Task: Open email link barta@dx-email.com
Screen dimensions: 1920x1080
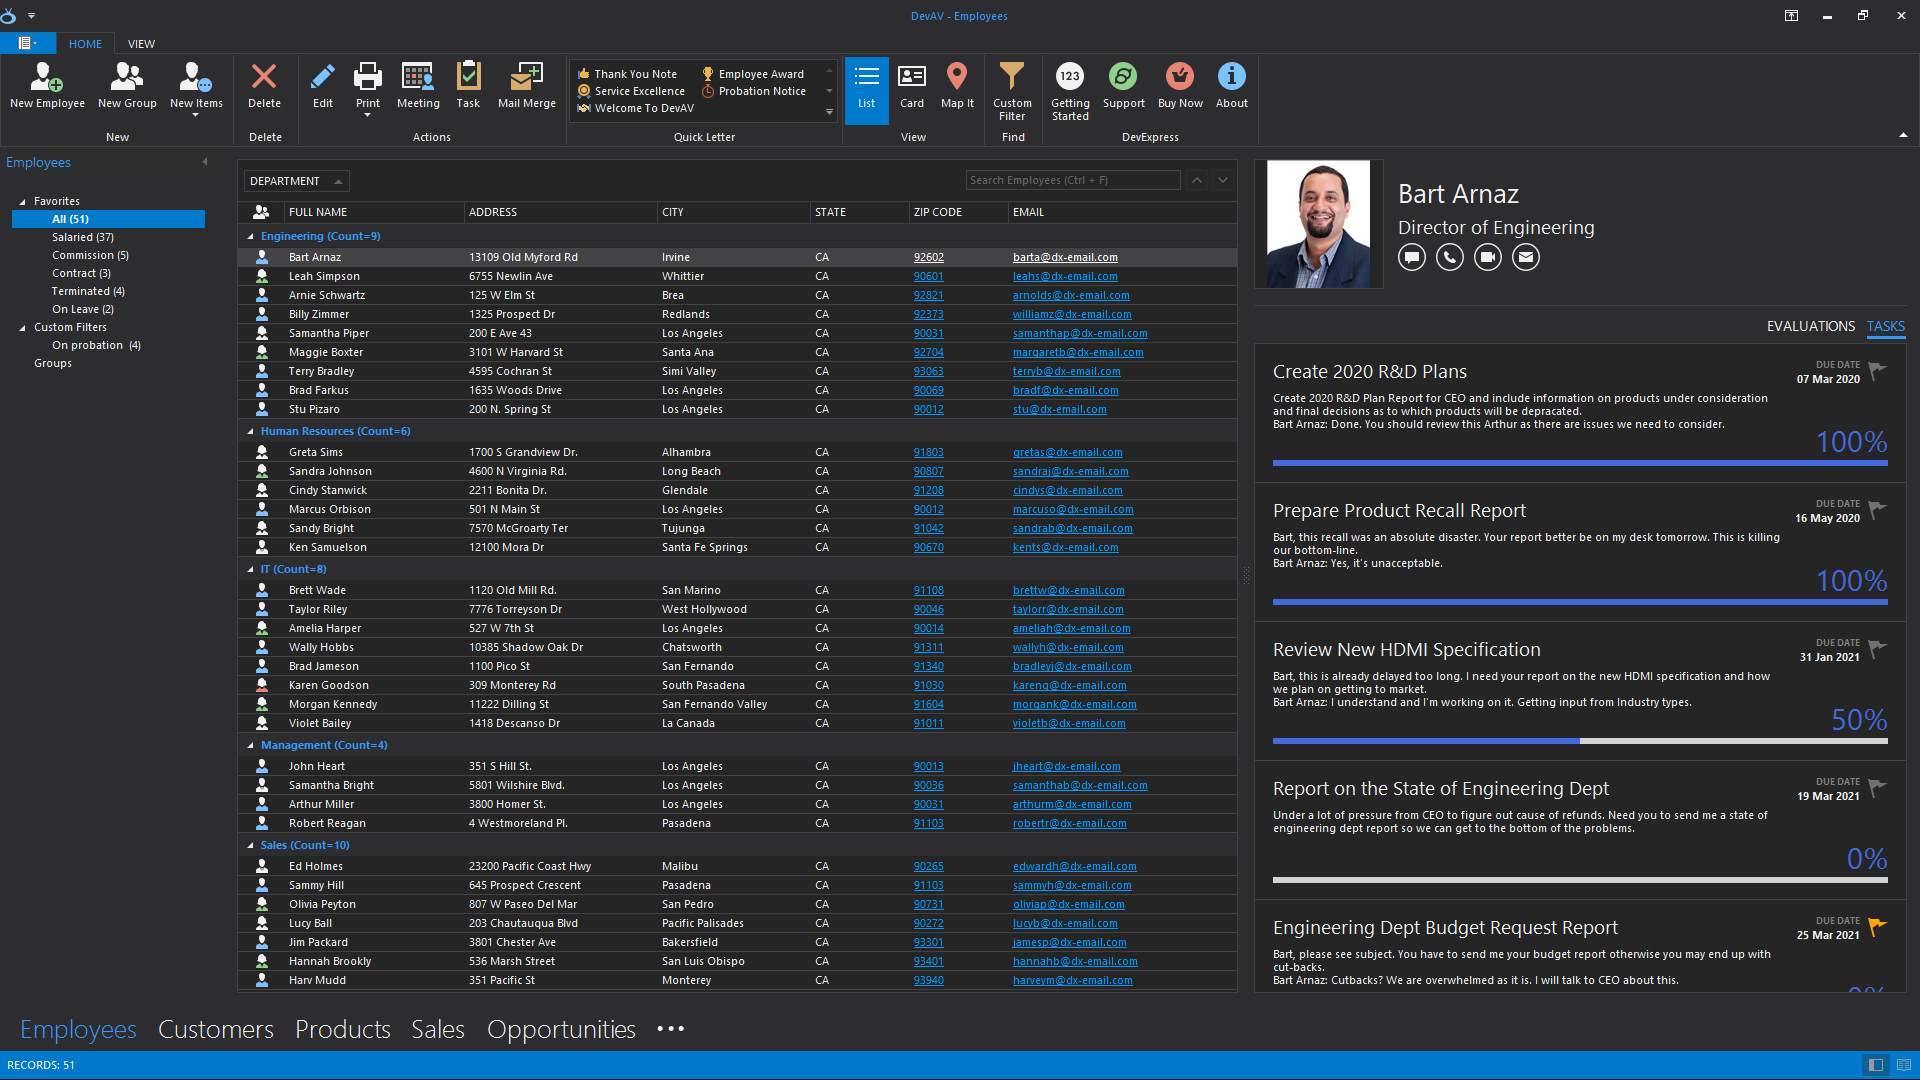Action: [1065, 258]
